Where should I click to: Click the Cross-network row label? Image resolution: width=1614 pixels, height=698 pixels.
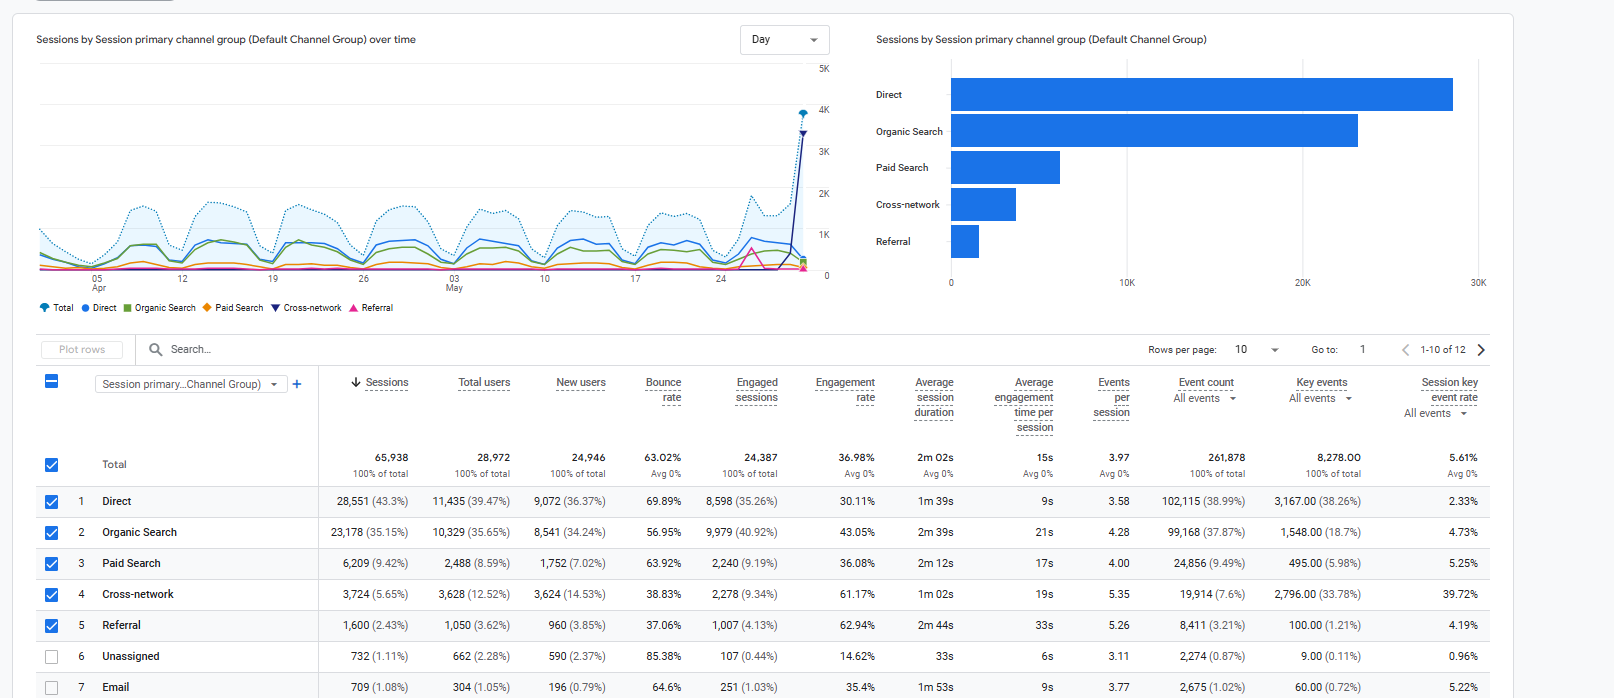pos(138,595)
